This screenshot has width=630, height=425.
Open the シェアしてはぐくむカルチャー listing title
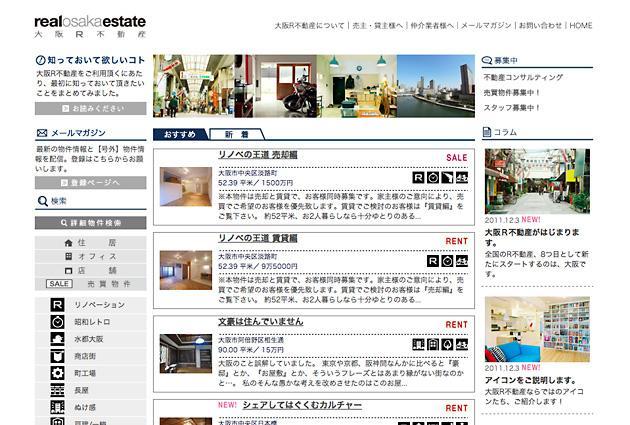302,405
